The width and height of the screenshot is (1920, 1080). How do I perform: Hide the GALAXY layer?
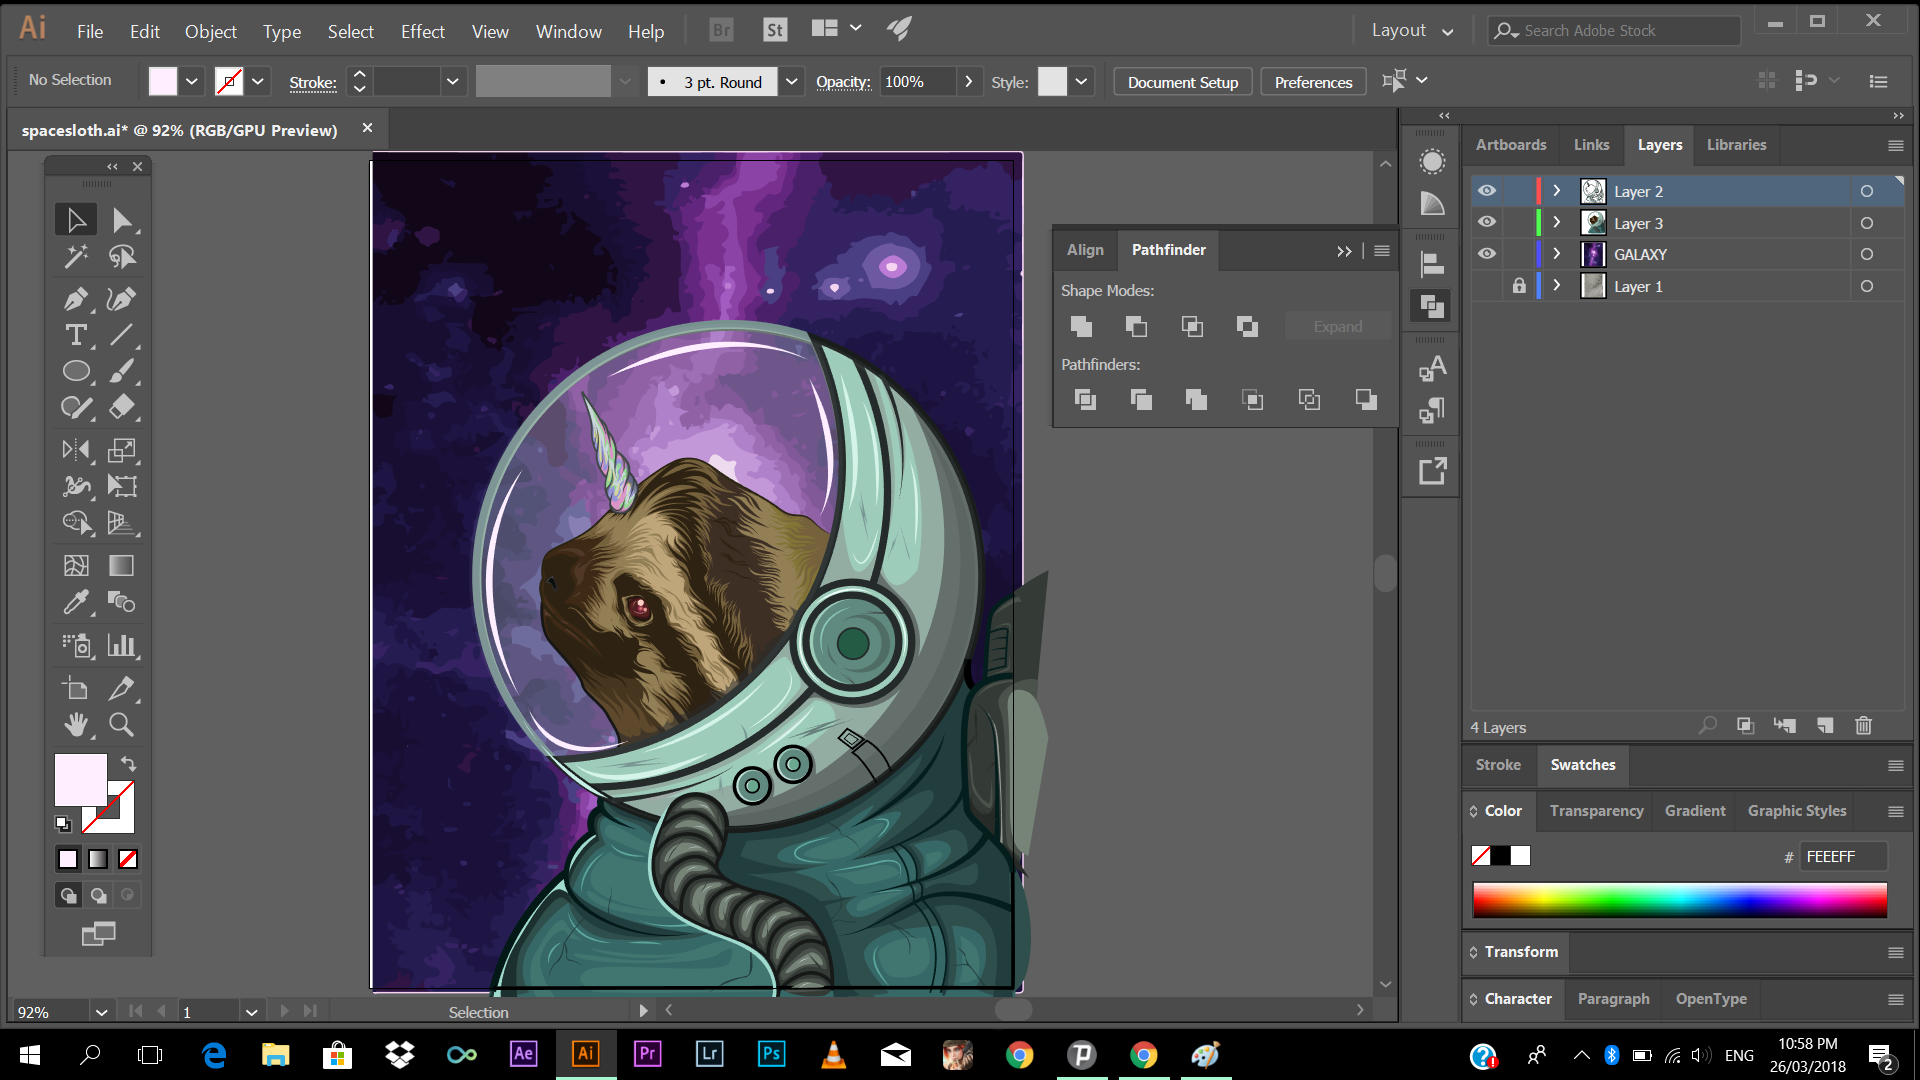[x=1487, y=254]
